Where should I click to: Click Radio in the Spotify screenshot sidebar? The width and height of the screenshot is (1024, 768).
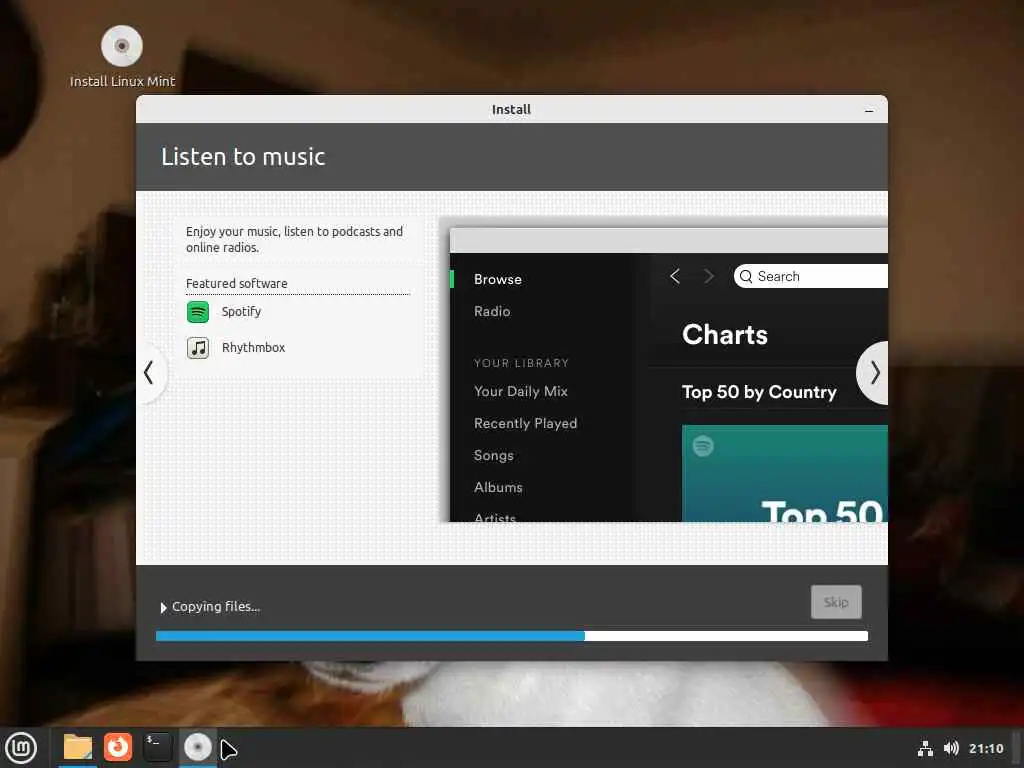492,312
